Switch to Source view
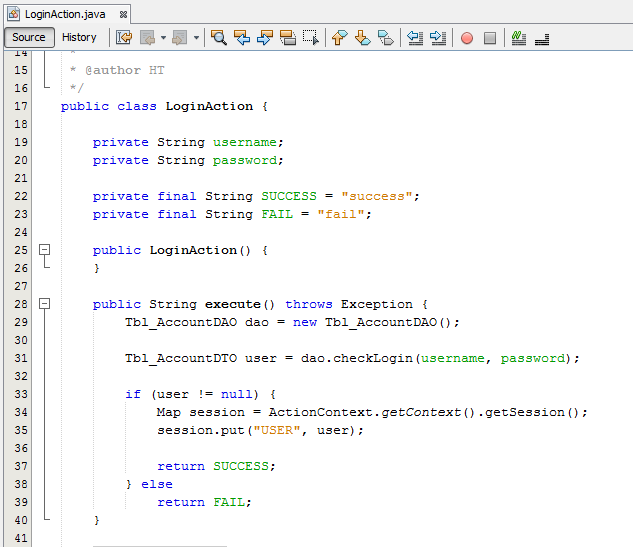This screenshot has height=547, width=633. (29, 37)
